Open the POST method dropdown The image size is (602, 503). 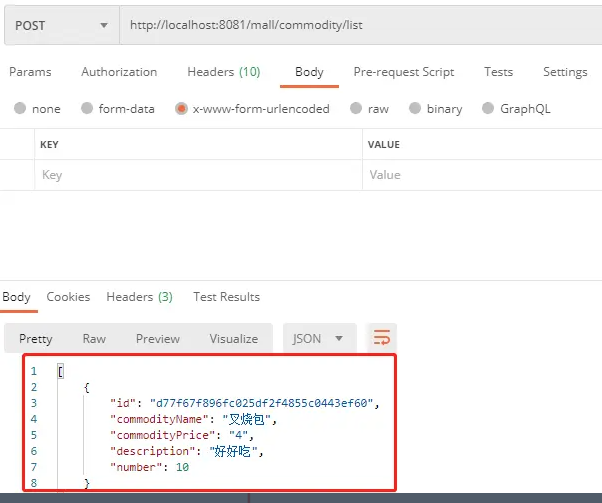[62, 25]
